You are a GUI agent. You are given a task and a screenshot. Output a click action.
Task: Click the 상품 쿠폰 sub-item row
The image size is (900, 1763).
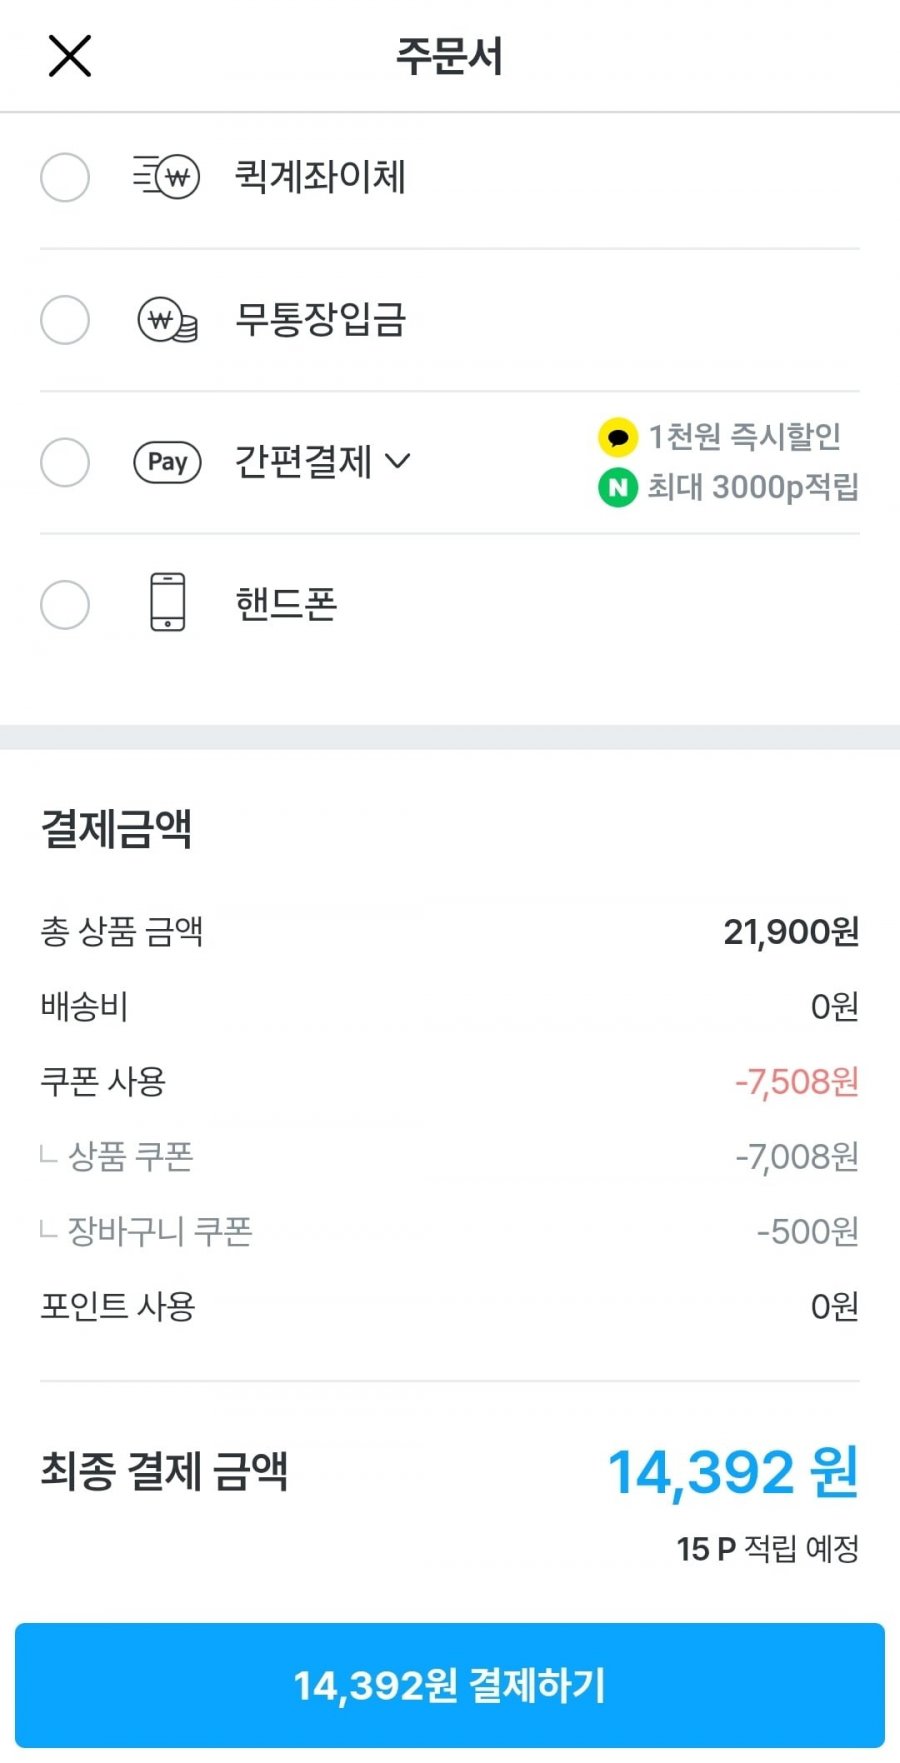coord(450,1157)
